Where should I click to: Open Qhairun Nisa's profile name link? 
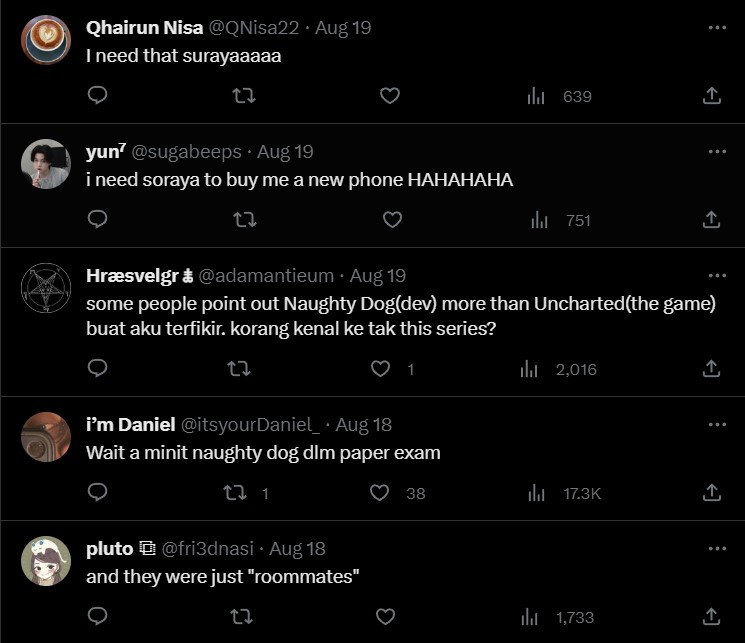[x=145, y=28]
